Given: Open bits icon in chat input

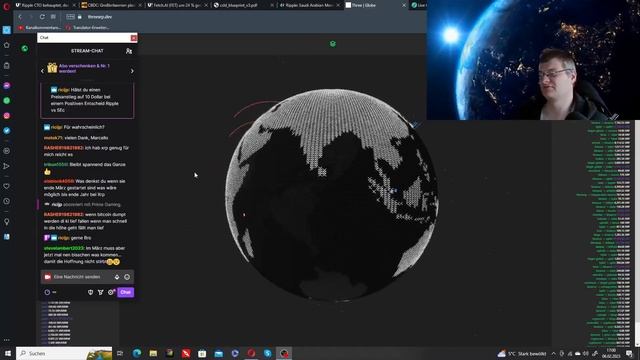Looking at the screenshot, I should [x=117, y=277].
